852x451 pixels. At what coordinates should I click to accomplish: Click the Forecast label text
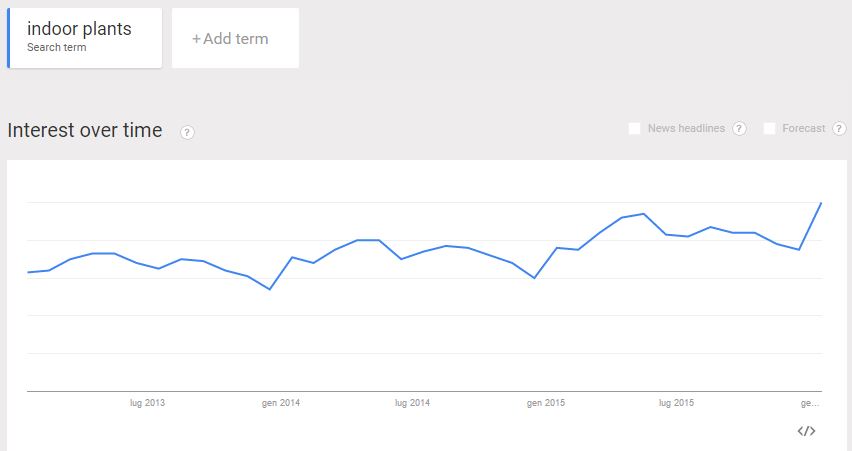point(804,128)
